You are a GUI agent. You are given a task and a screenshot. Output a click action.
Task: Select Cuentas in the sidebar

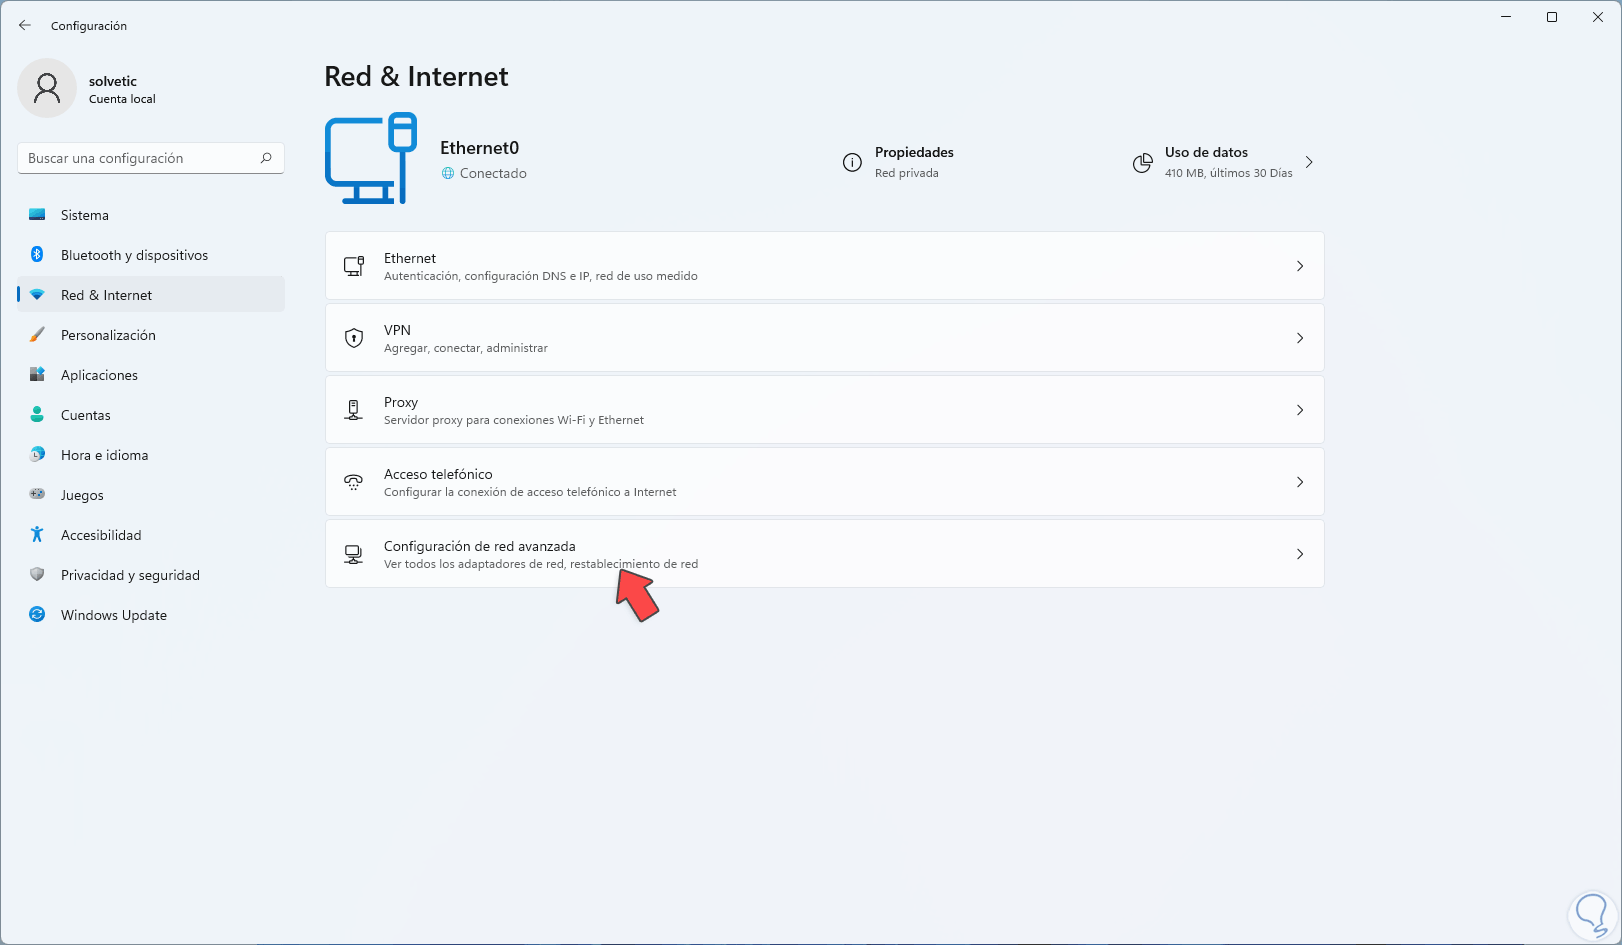coord(151,415)
